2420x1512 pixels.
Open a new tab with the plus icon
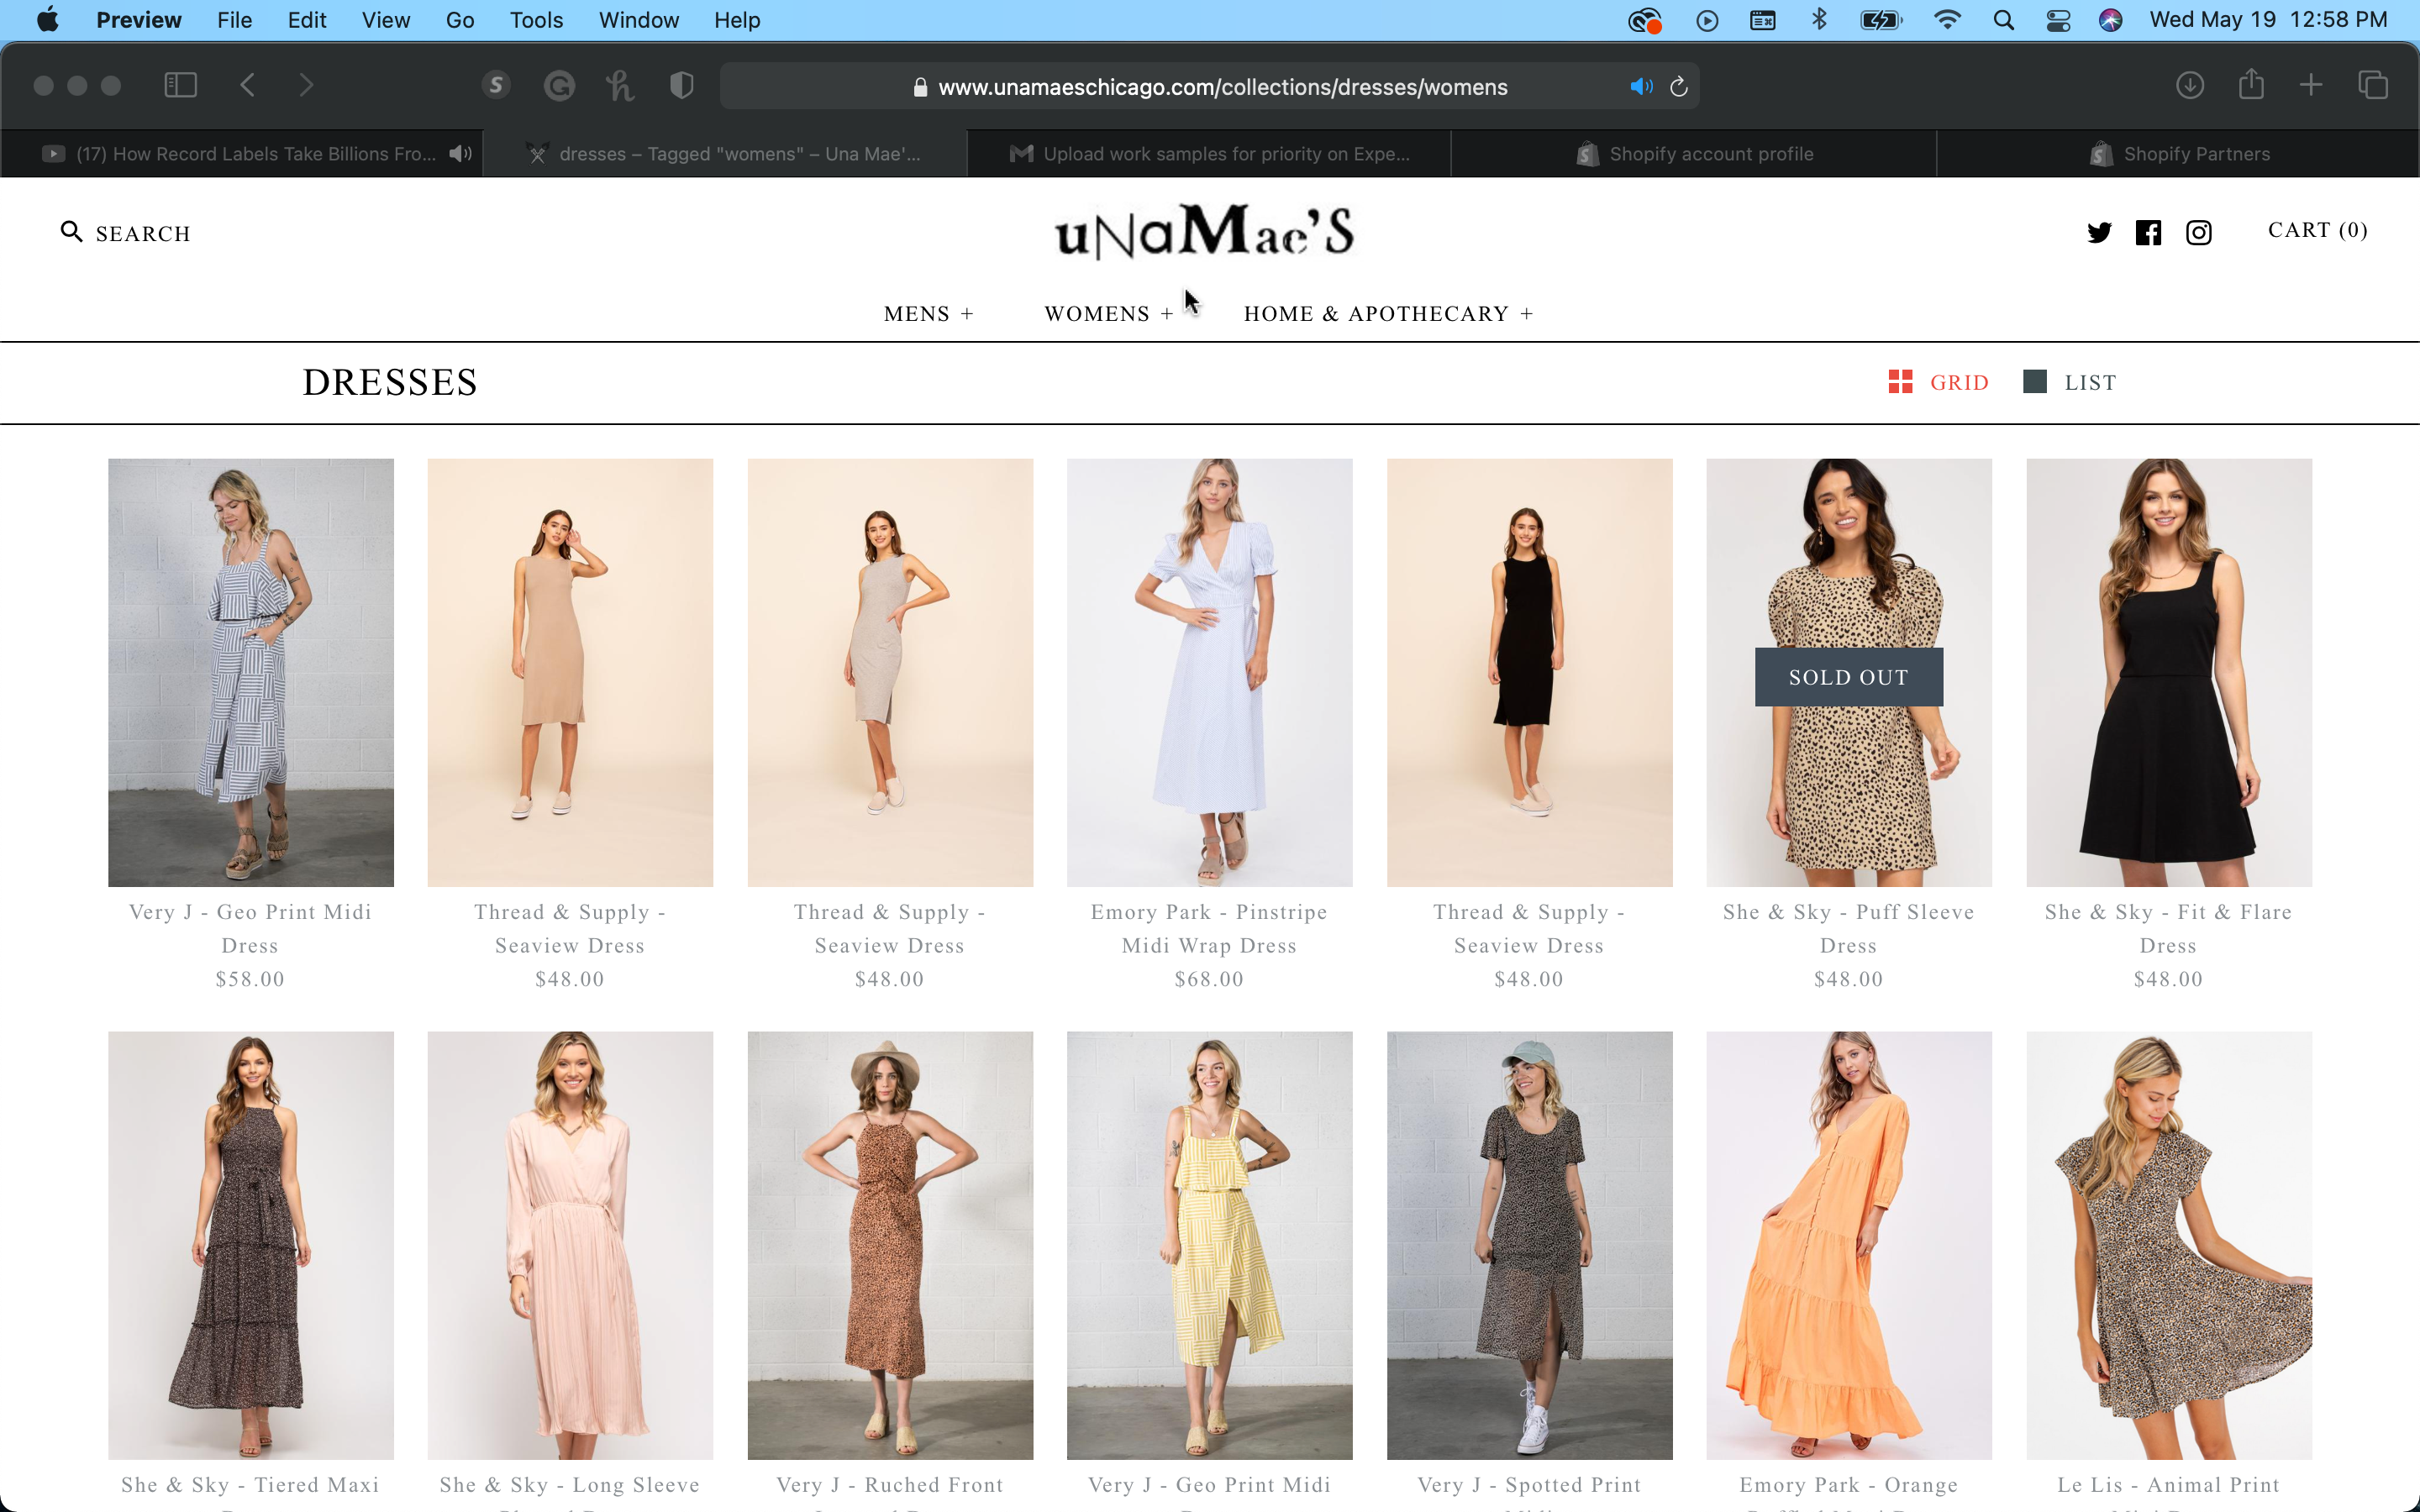tap(2311, 85)
